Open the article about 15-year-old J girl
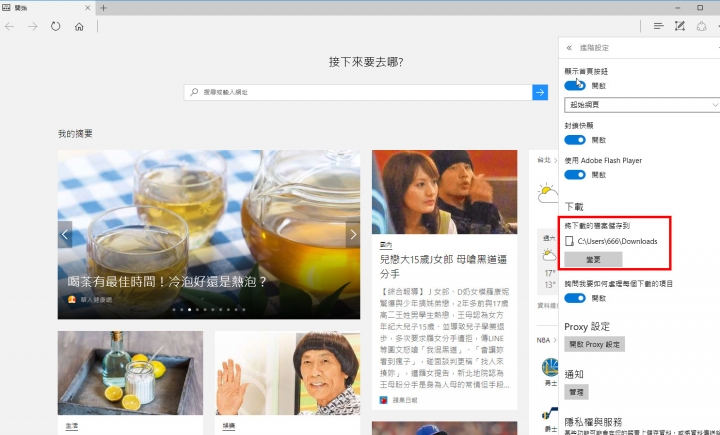The image size is (720, 435). pyautogui.click(x=443, y=266)
